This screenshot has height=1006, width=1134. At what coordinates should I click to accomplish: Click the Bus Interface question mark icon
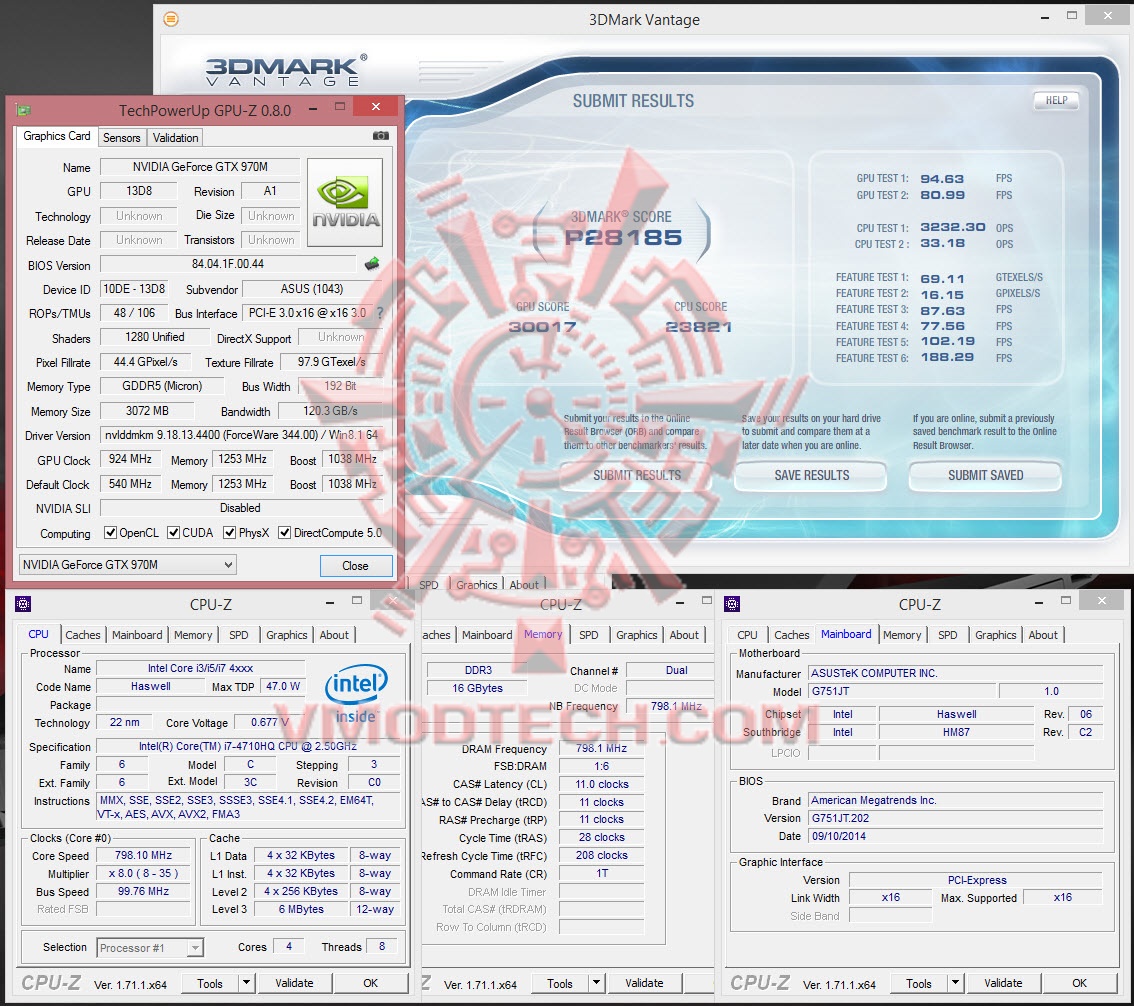[x=380, y=312]
